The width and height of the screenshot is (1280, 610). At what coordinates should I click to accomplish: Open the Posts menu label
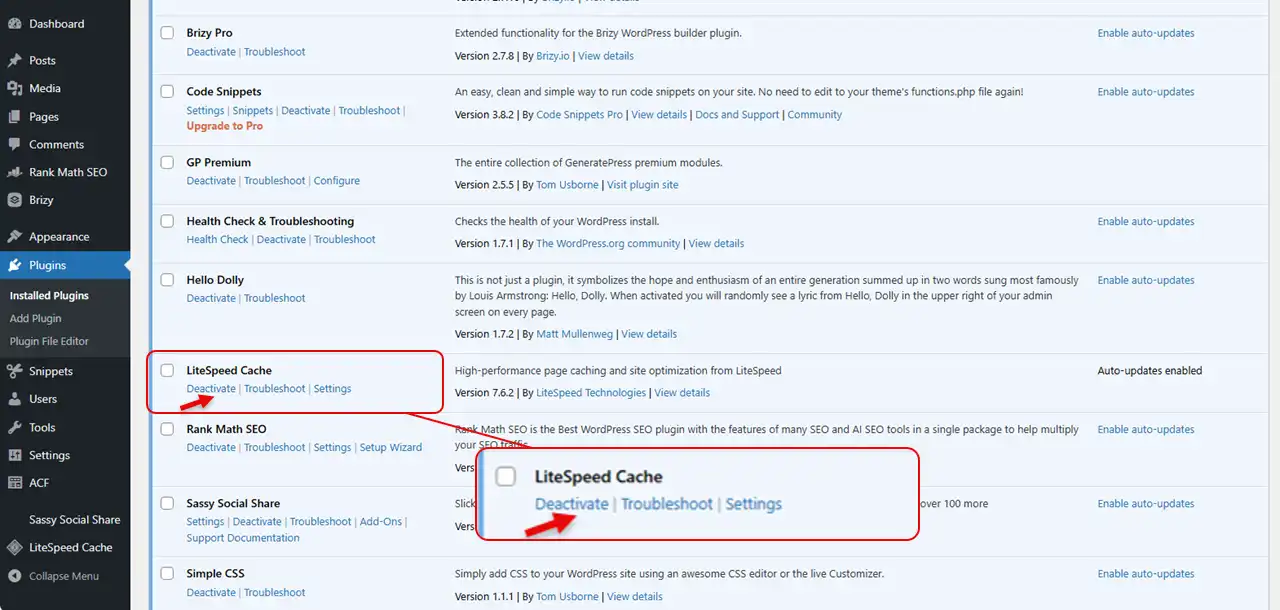(42, 61)
